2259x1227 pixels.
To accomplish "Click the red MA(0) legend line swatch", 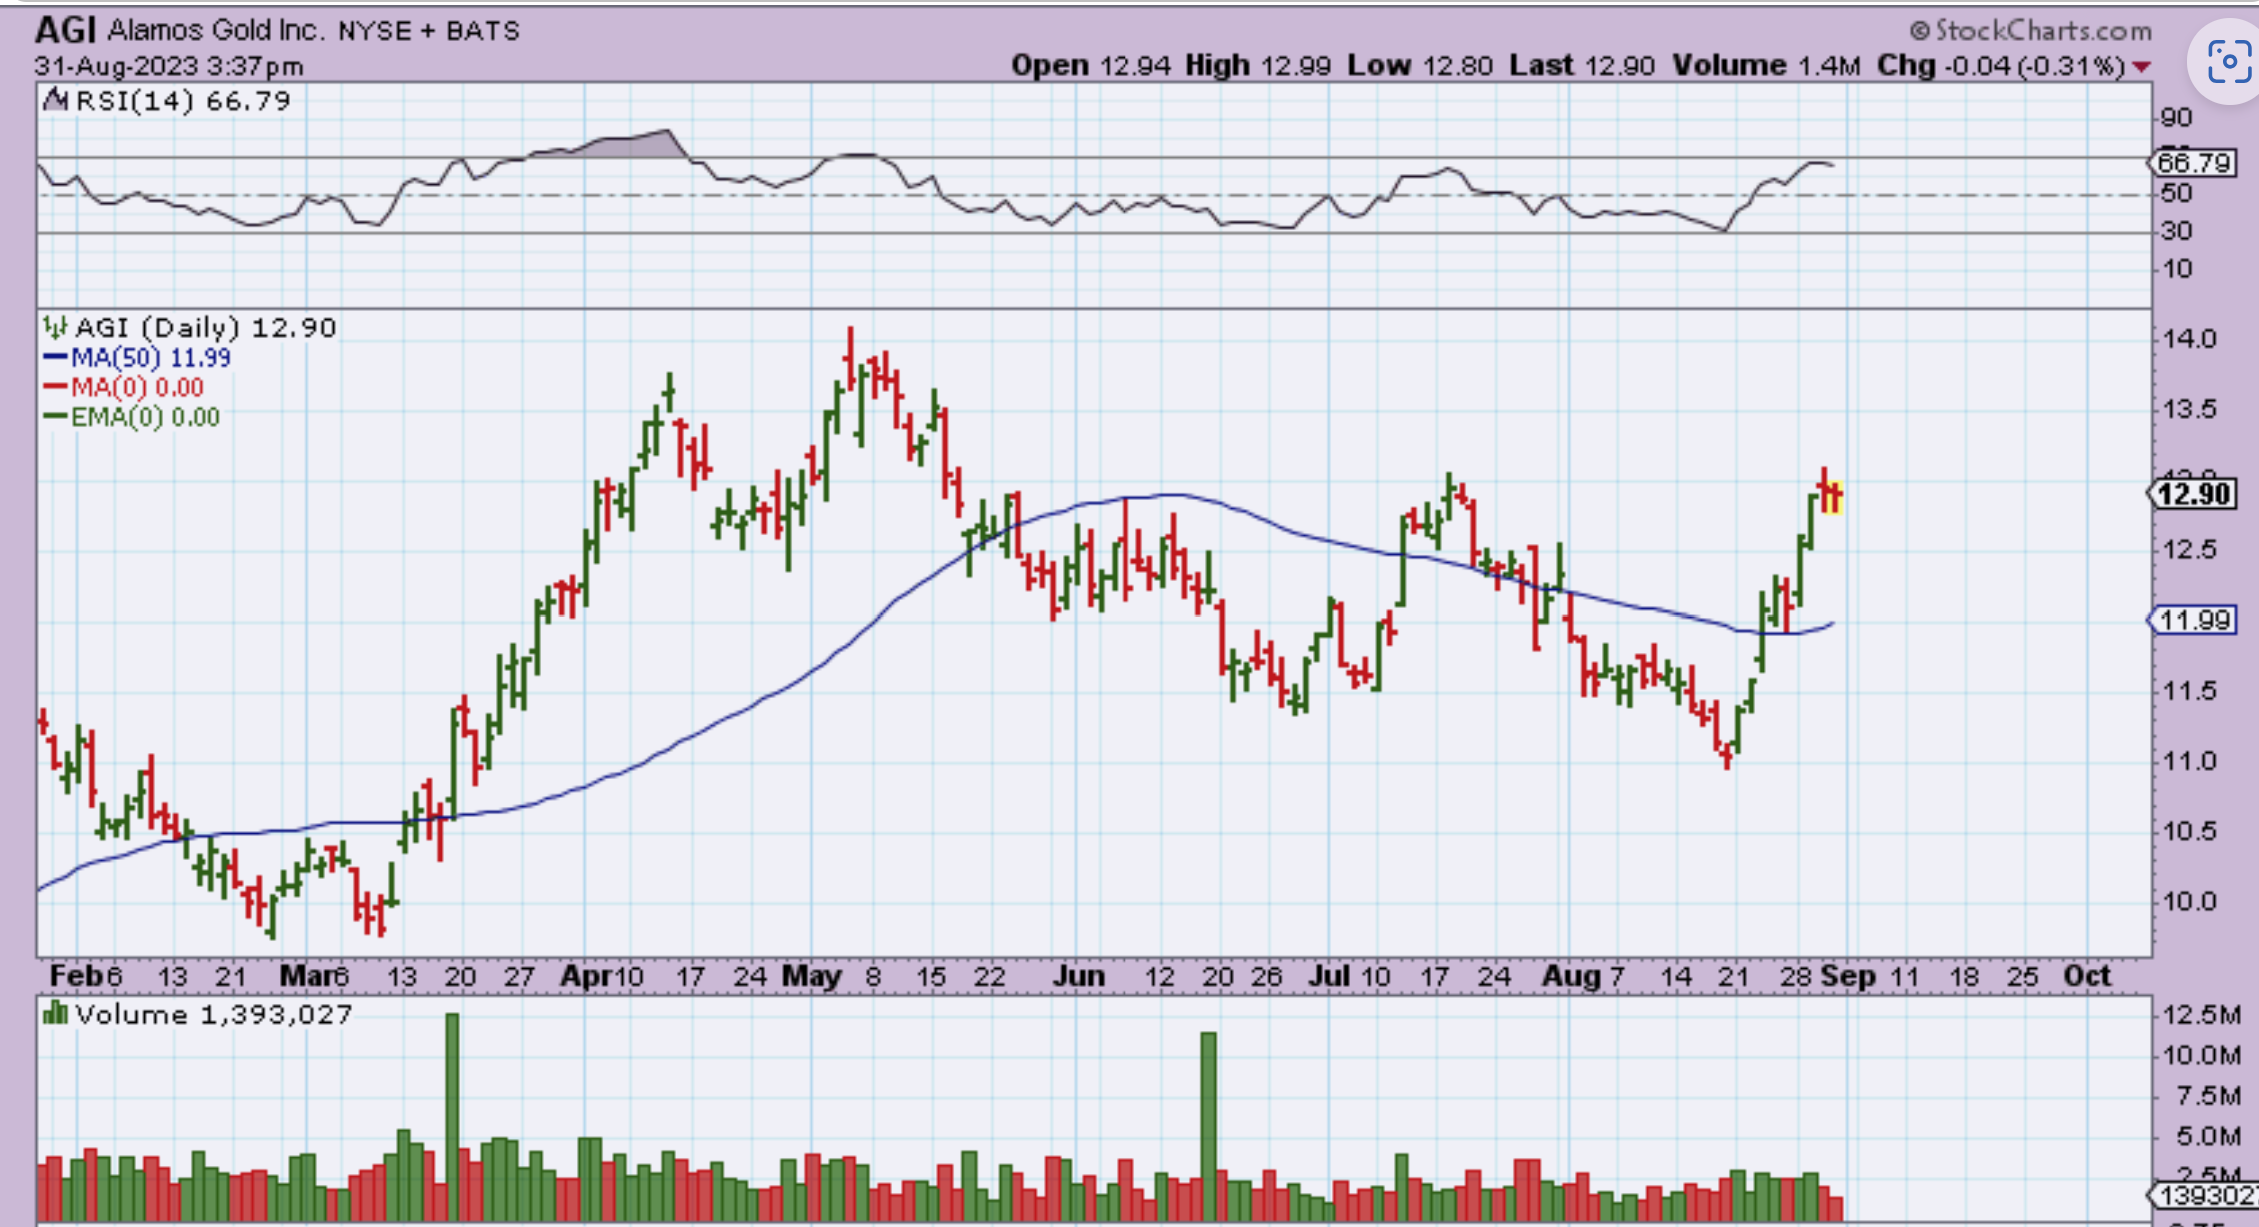I will tap(55, 387).
